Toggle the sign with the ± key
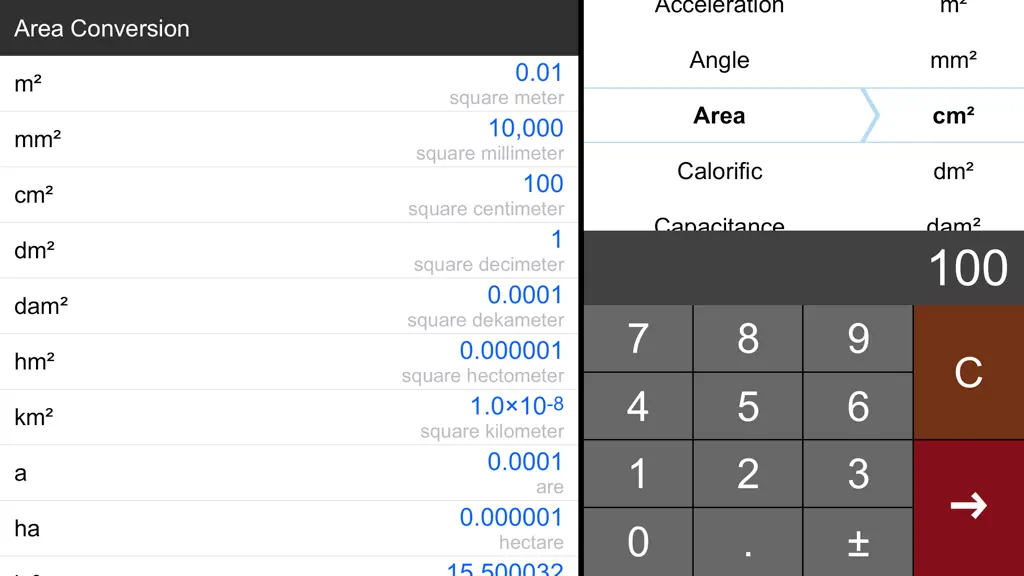Image resolution: width=1024 pixels, height=576 pixels. [x=858, y=542]
